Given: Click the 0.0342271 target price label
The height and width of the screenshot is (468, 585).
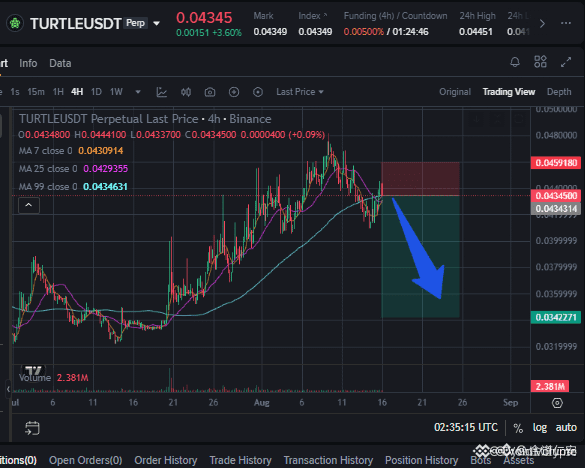Looking at the screenshot, I should 556,317.
